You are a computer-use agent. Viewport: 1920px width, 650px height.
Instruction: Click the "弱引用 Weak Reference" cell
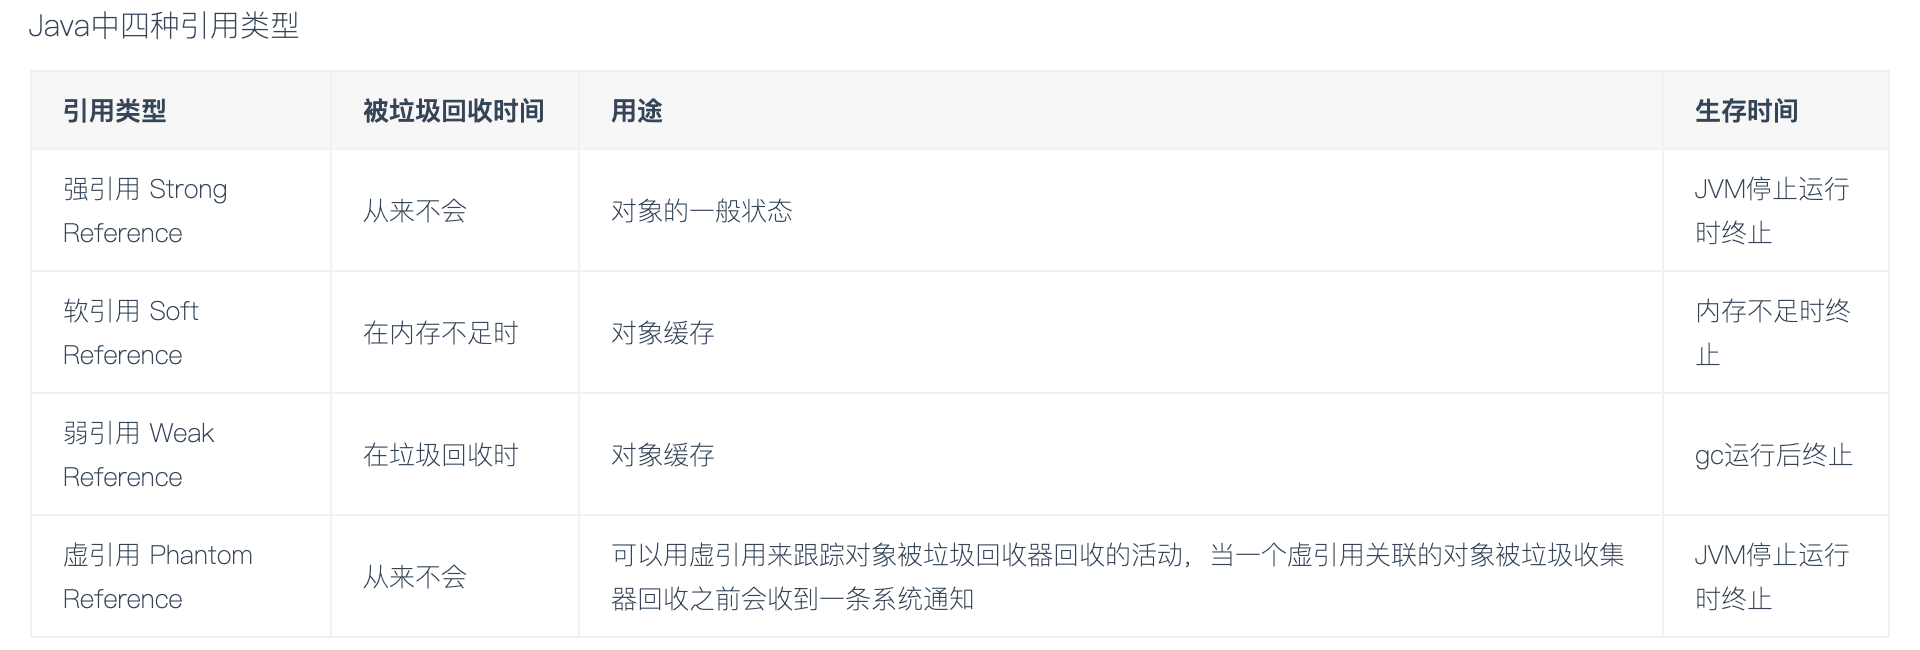click(x=139, y=455)
